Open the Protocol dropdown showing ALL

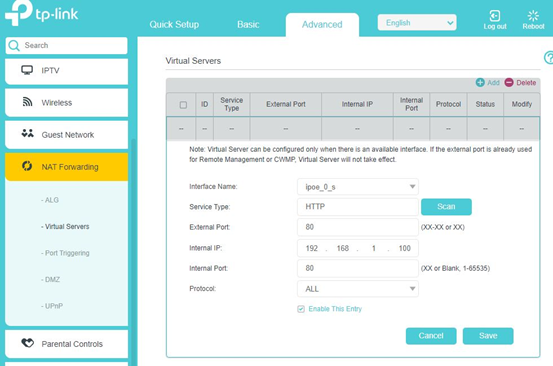358,289
